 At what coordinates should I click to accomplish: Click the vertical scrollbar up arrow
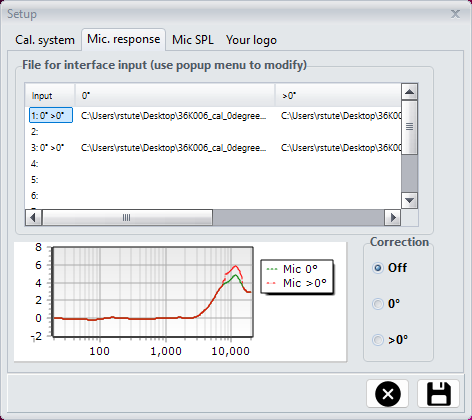coord(410,92)
